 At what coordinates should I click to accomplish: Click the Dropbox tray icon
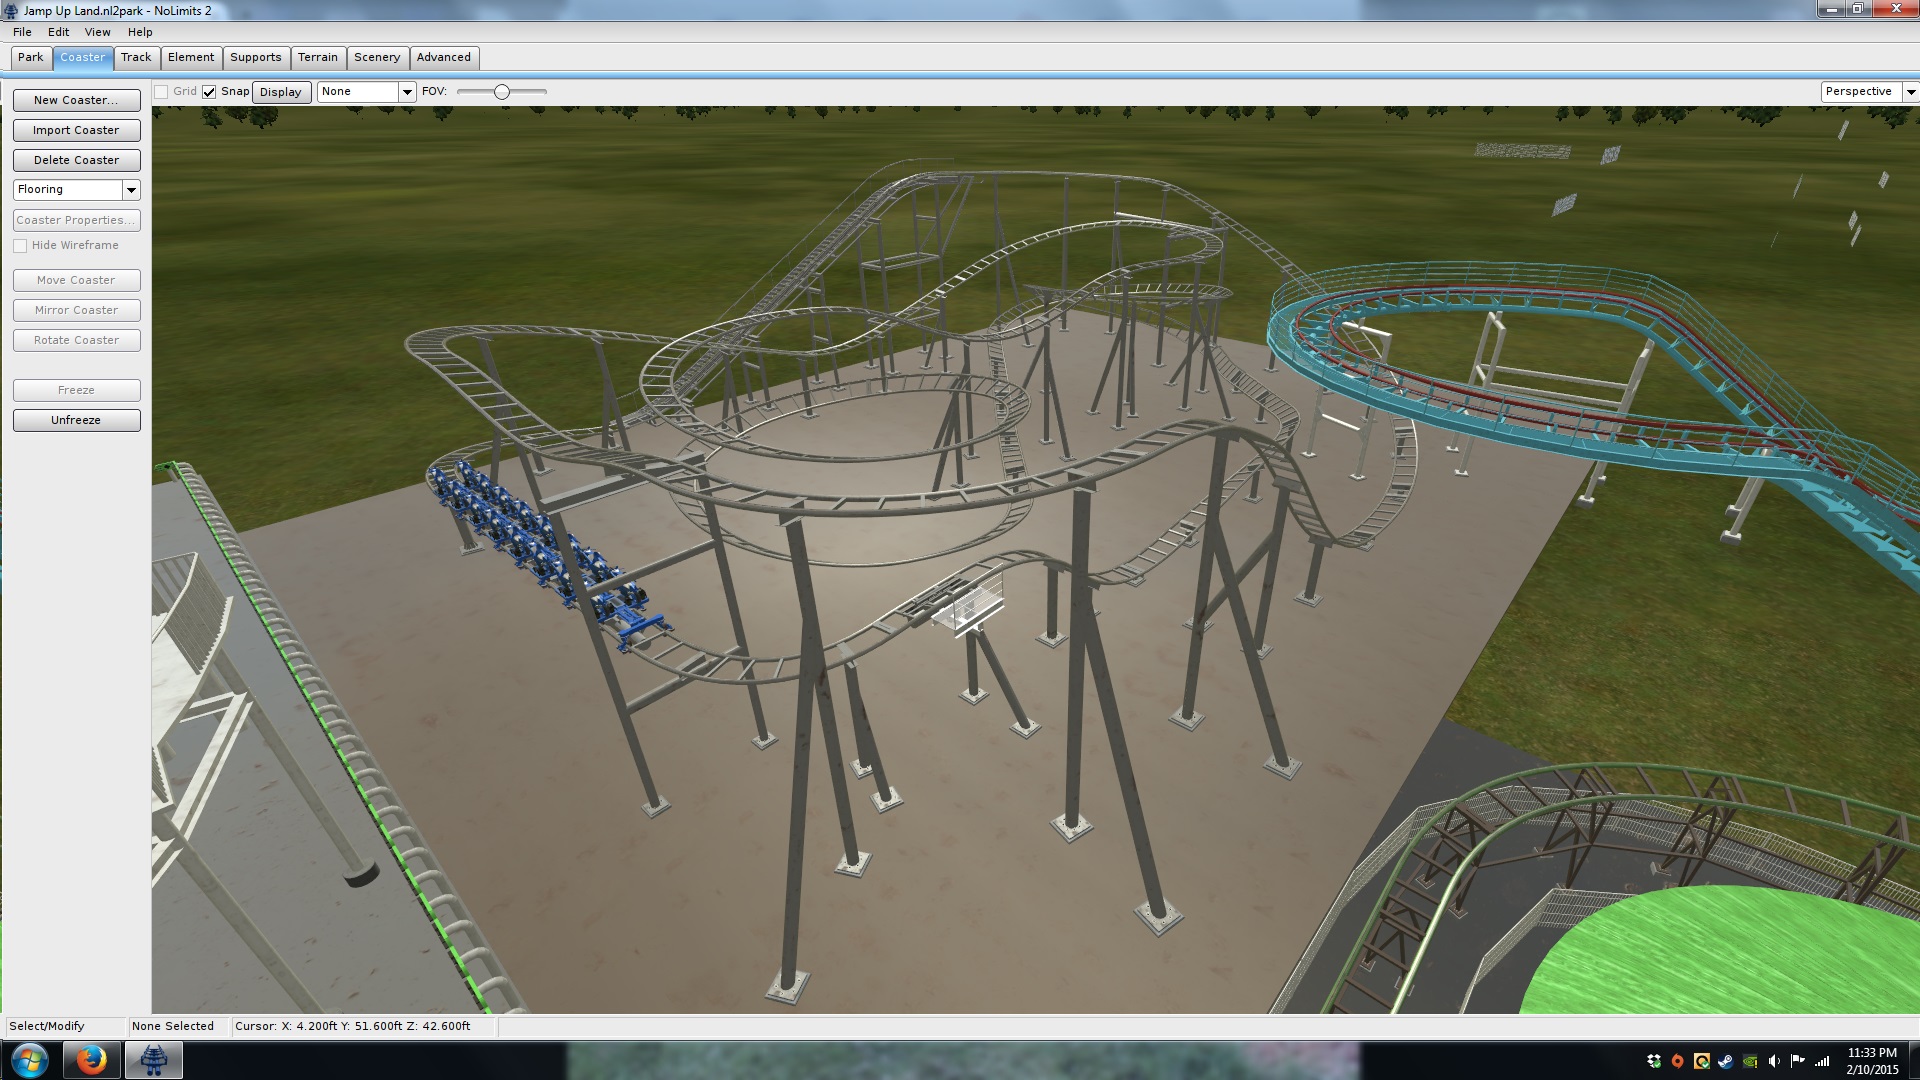click(1654, 1061)
